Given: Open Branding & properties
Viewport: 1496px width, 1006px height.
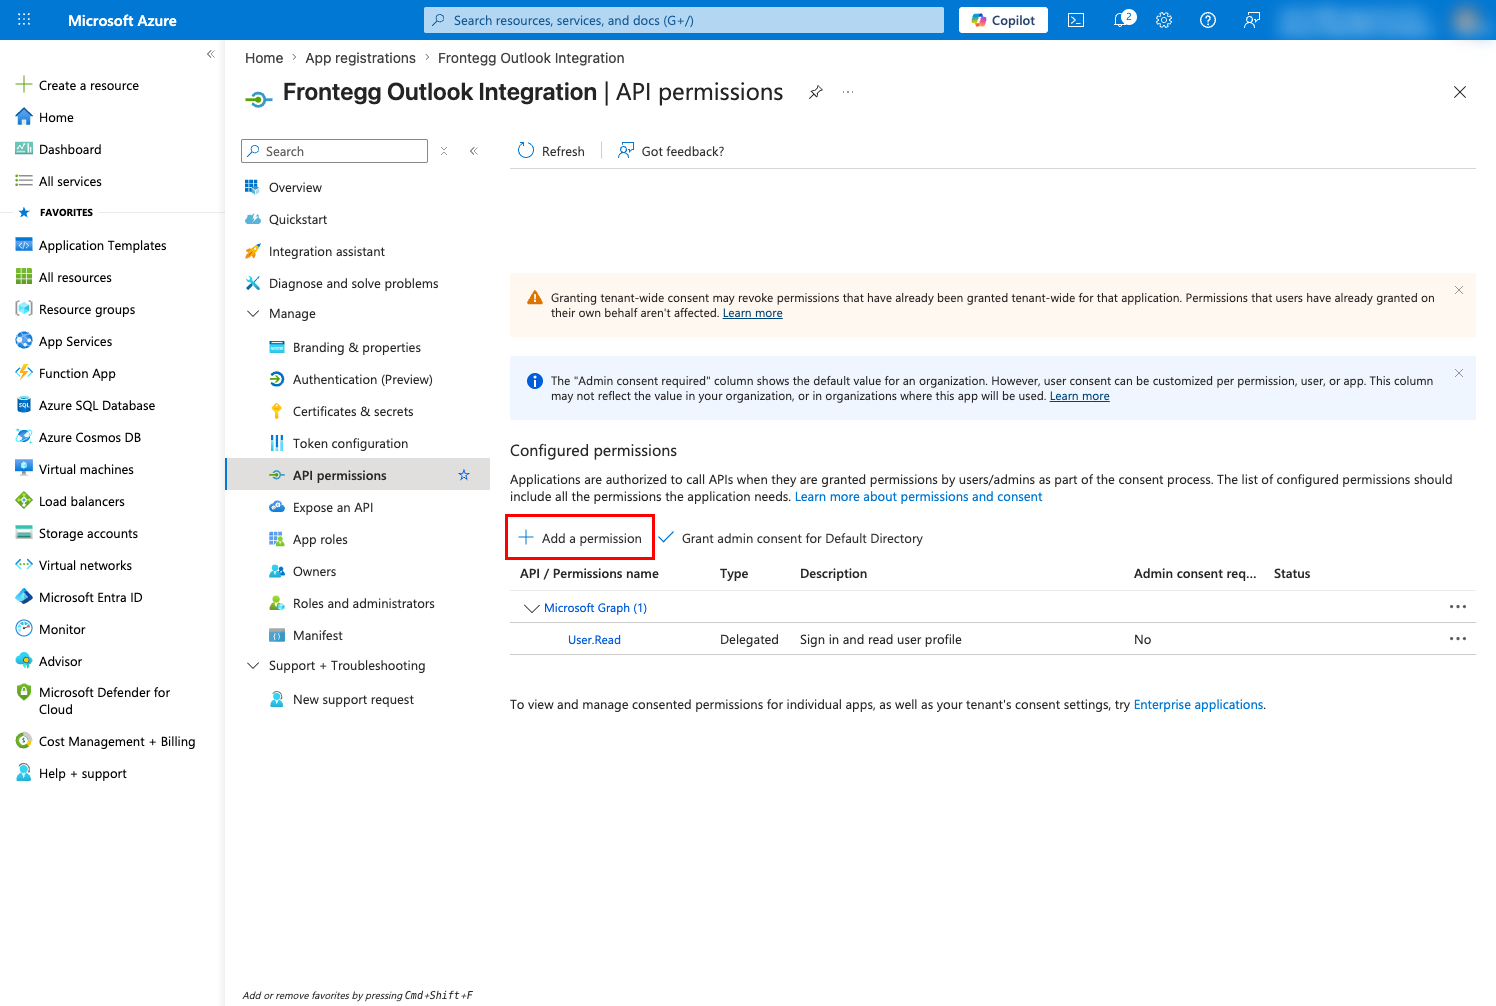Looking at the screenshot, I should tap(358, 347).
